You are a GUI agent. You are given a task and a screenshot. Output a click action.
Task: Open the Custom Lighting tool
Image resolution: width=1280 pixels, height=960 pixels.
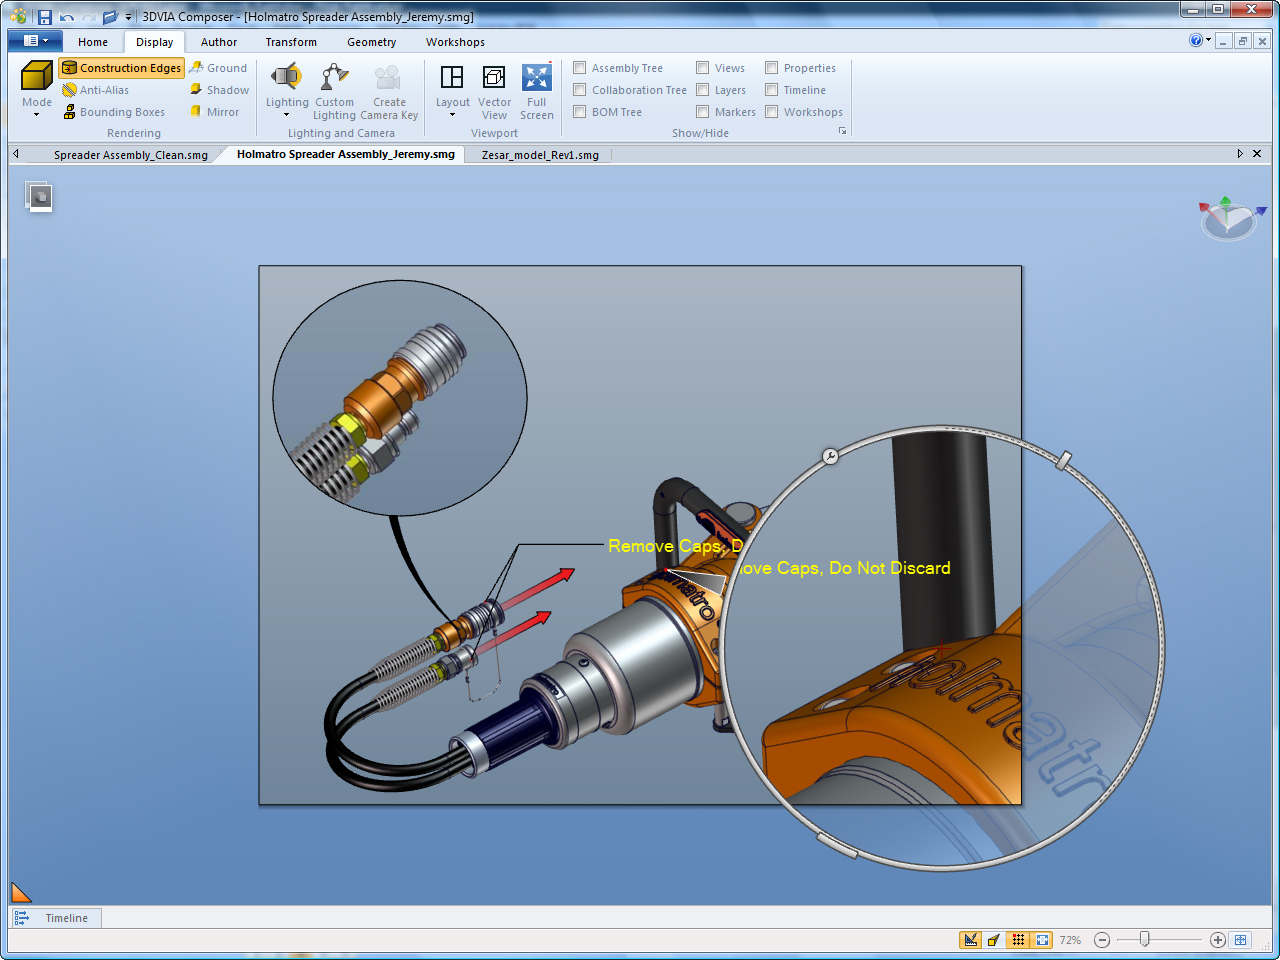click(334, 79)
